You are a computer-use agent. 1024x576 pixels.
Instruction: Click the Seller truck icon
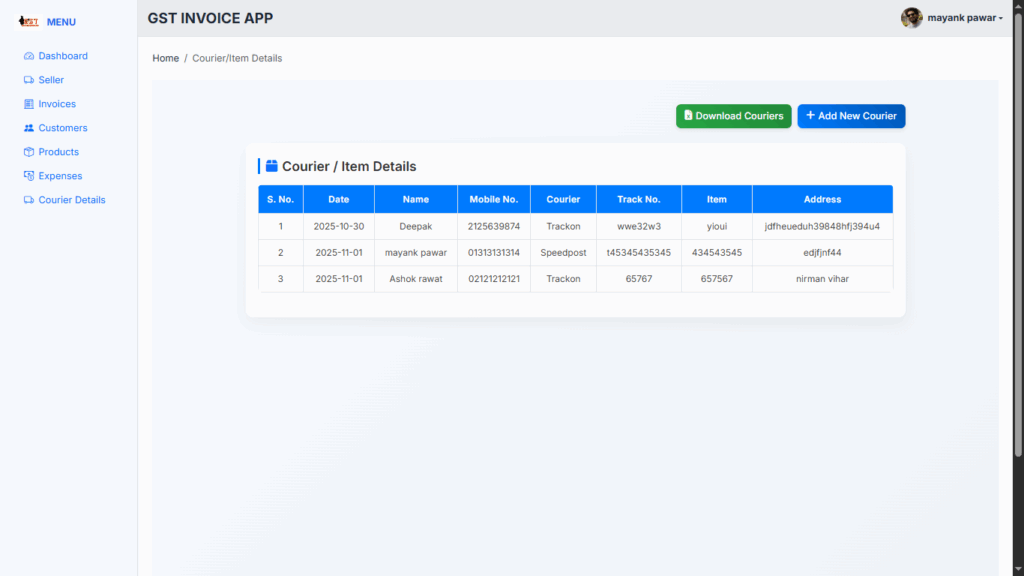click(29, 80)
